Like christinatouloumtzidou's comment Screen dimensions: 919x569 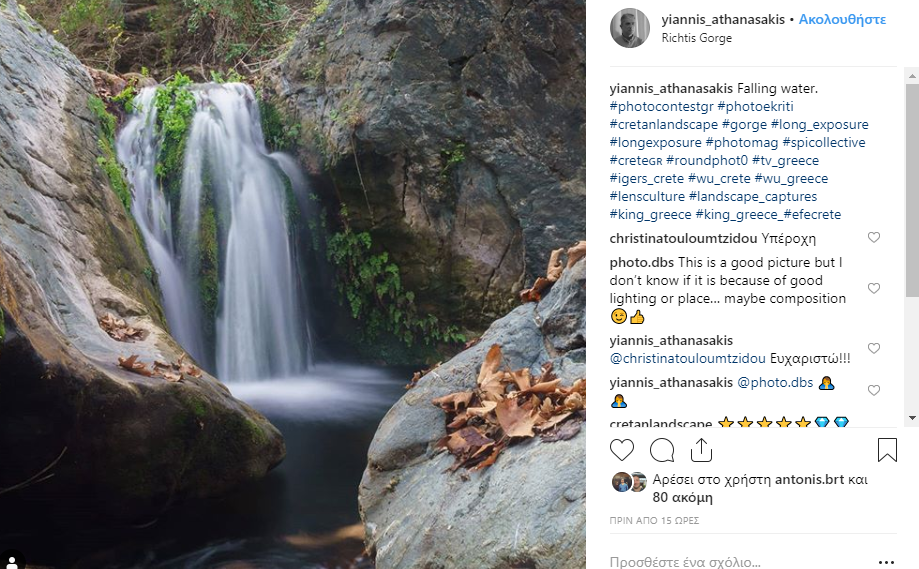pyautogui.click(x=874, y=238)
